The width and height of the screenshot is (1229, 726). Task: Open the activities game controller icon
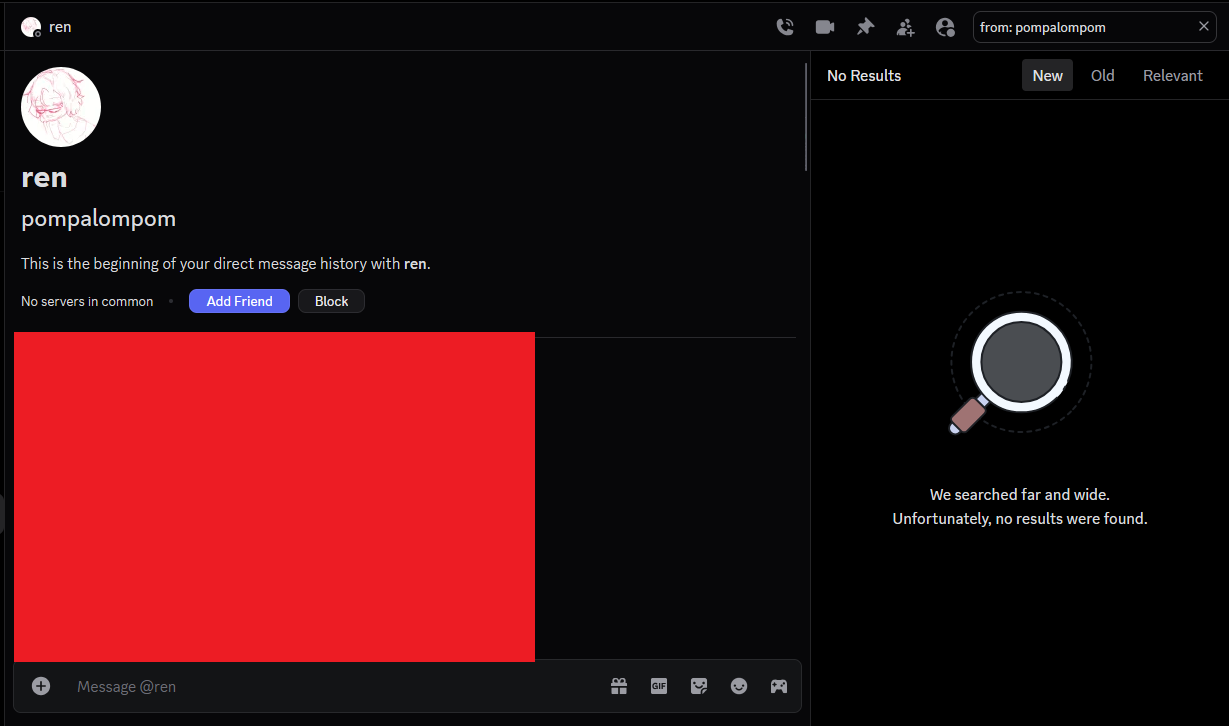click(x=779, y=686)
